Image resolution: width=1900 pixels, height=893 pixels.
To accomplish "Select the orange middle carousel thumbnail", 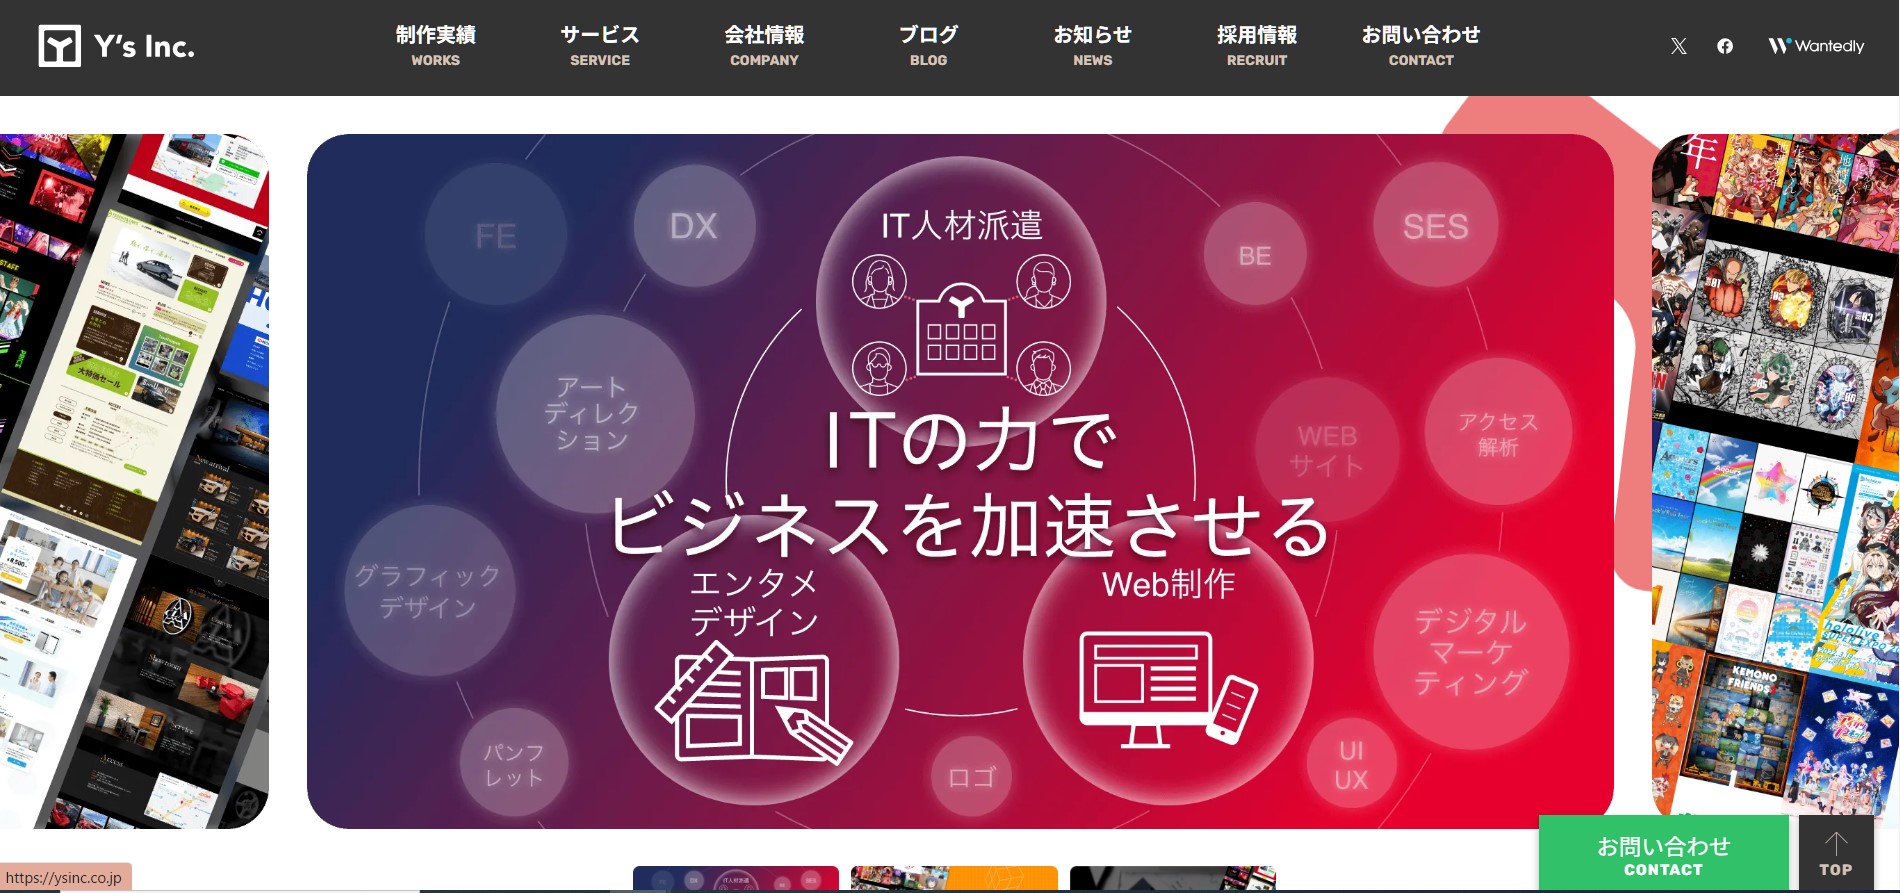I will pos(954,879).
